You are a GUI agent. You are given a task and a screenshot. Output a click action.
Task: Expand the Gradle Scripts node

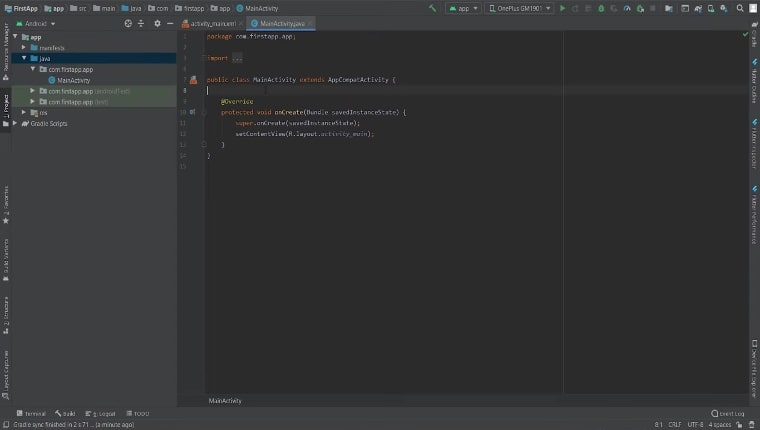pyautogui.click(x=16, y=123)
